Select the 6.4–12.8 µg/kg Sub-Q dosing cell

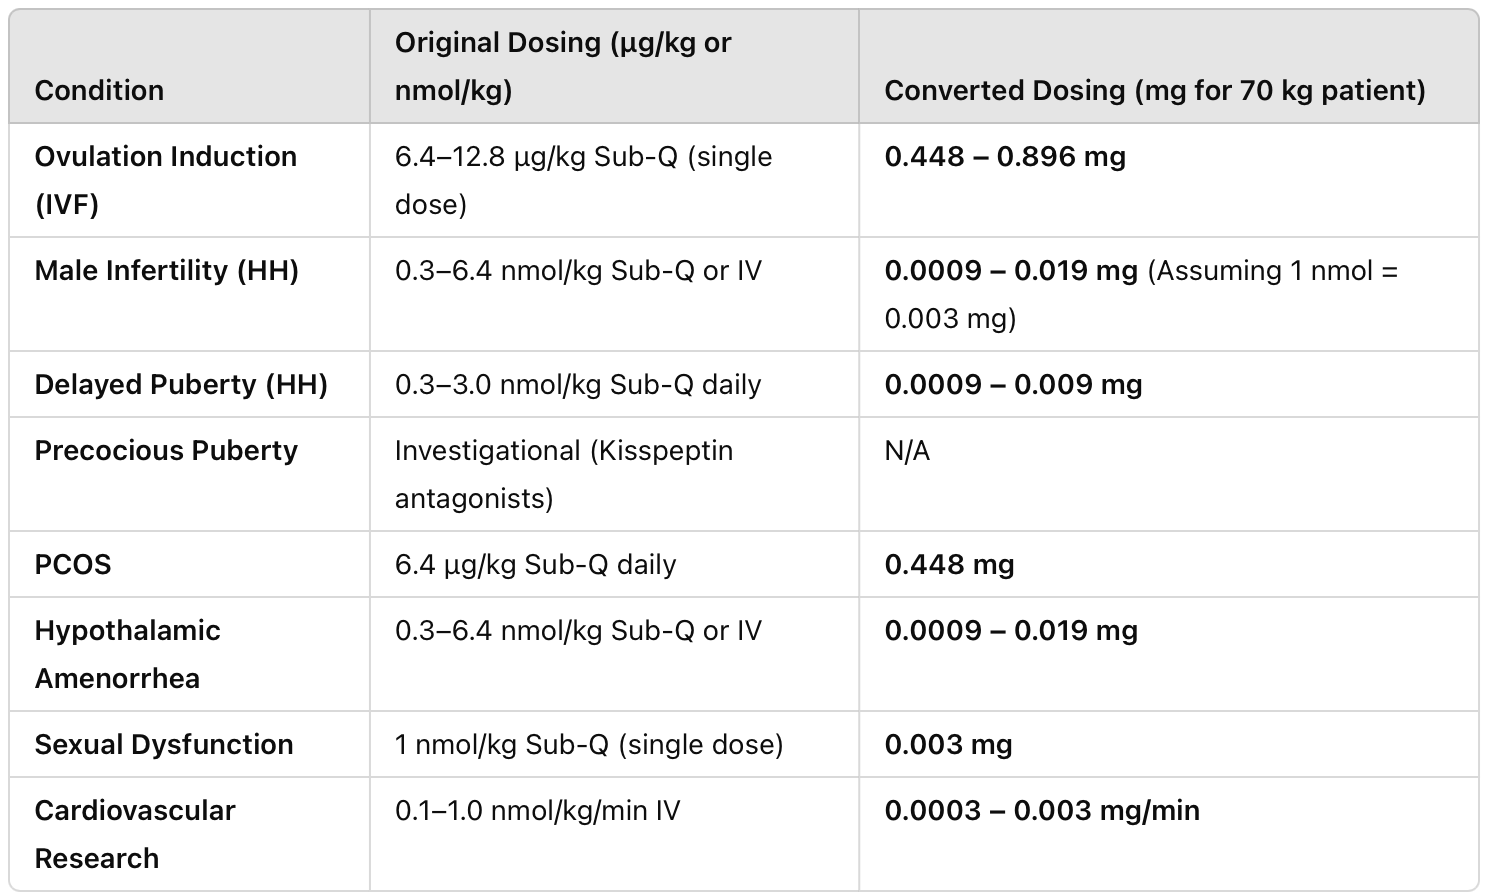pyautogui.click(x=583, y=180)
